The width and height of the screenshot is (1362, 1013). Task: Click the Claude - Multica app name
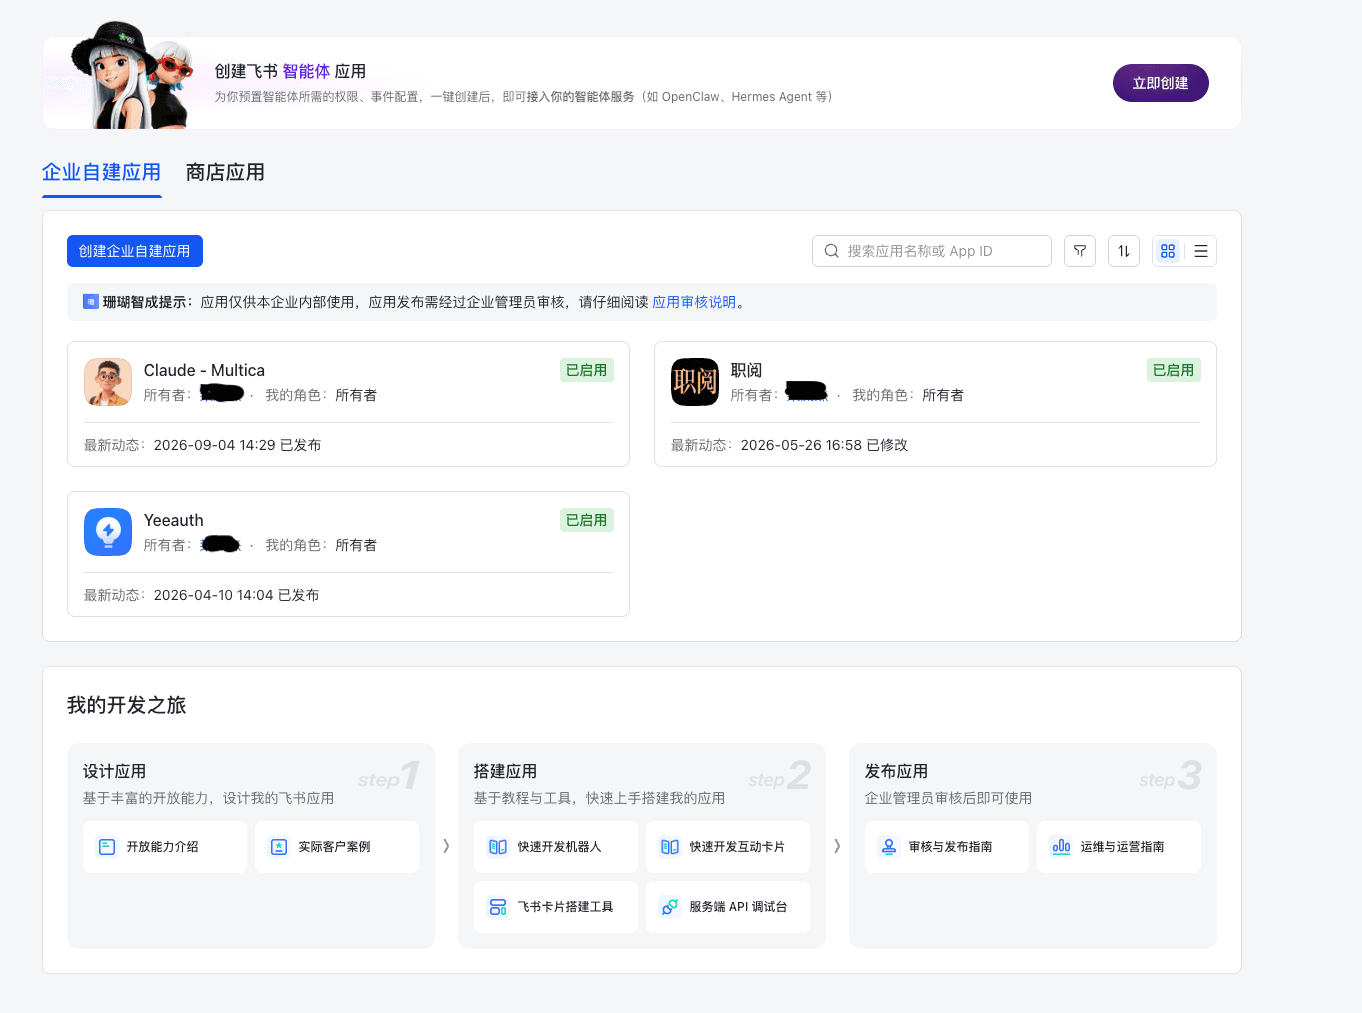tap(204, 370)
